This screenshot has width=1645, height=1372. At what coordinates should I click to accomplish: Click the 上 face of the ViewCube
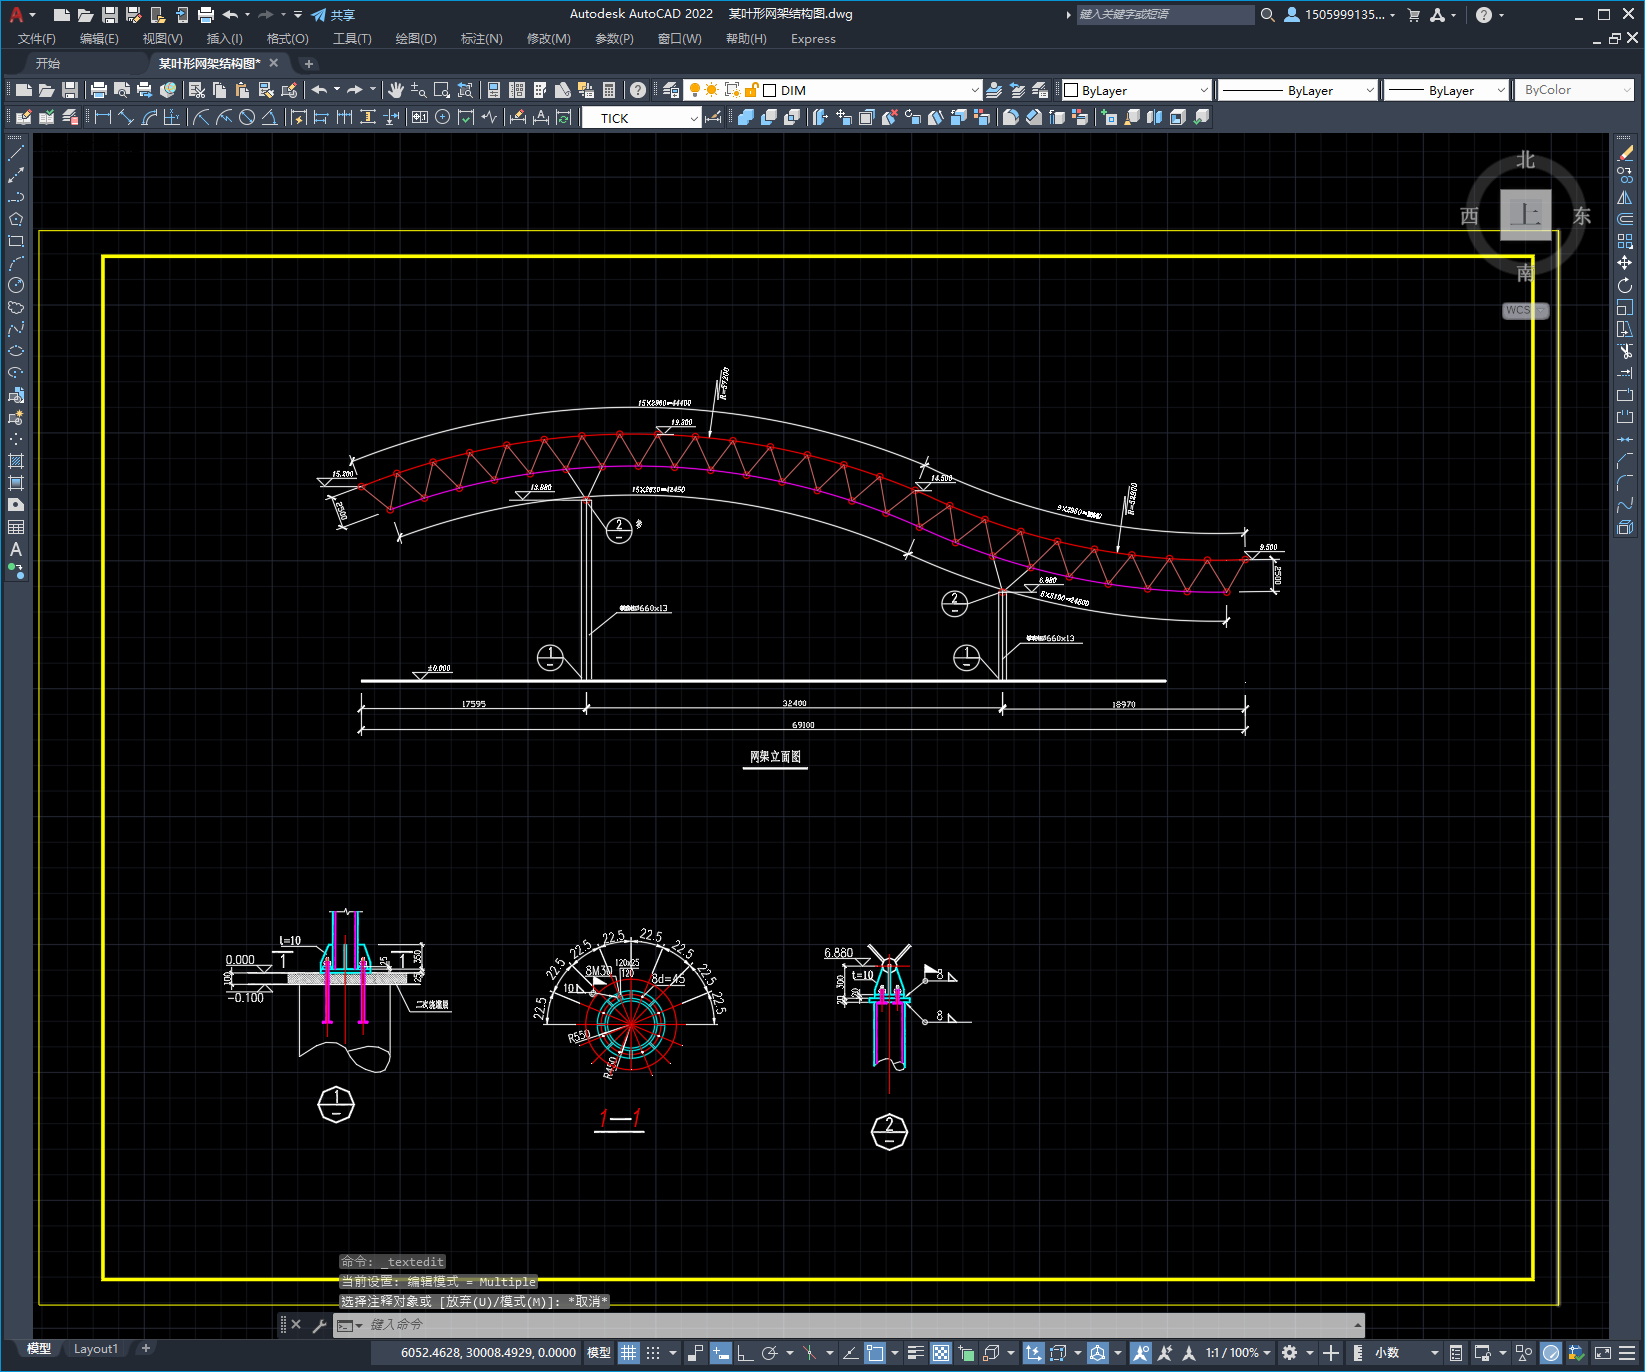[1525, 214]
